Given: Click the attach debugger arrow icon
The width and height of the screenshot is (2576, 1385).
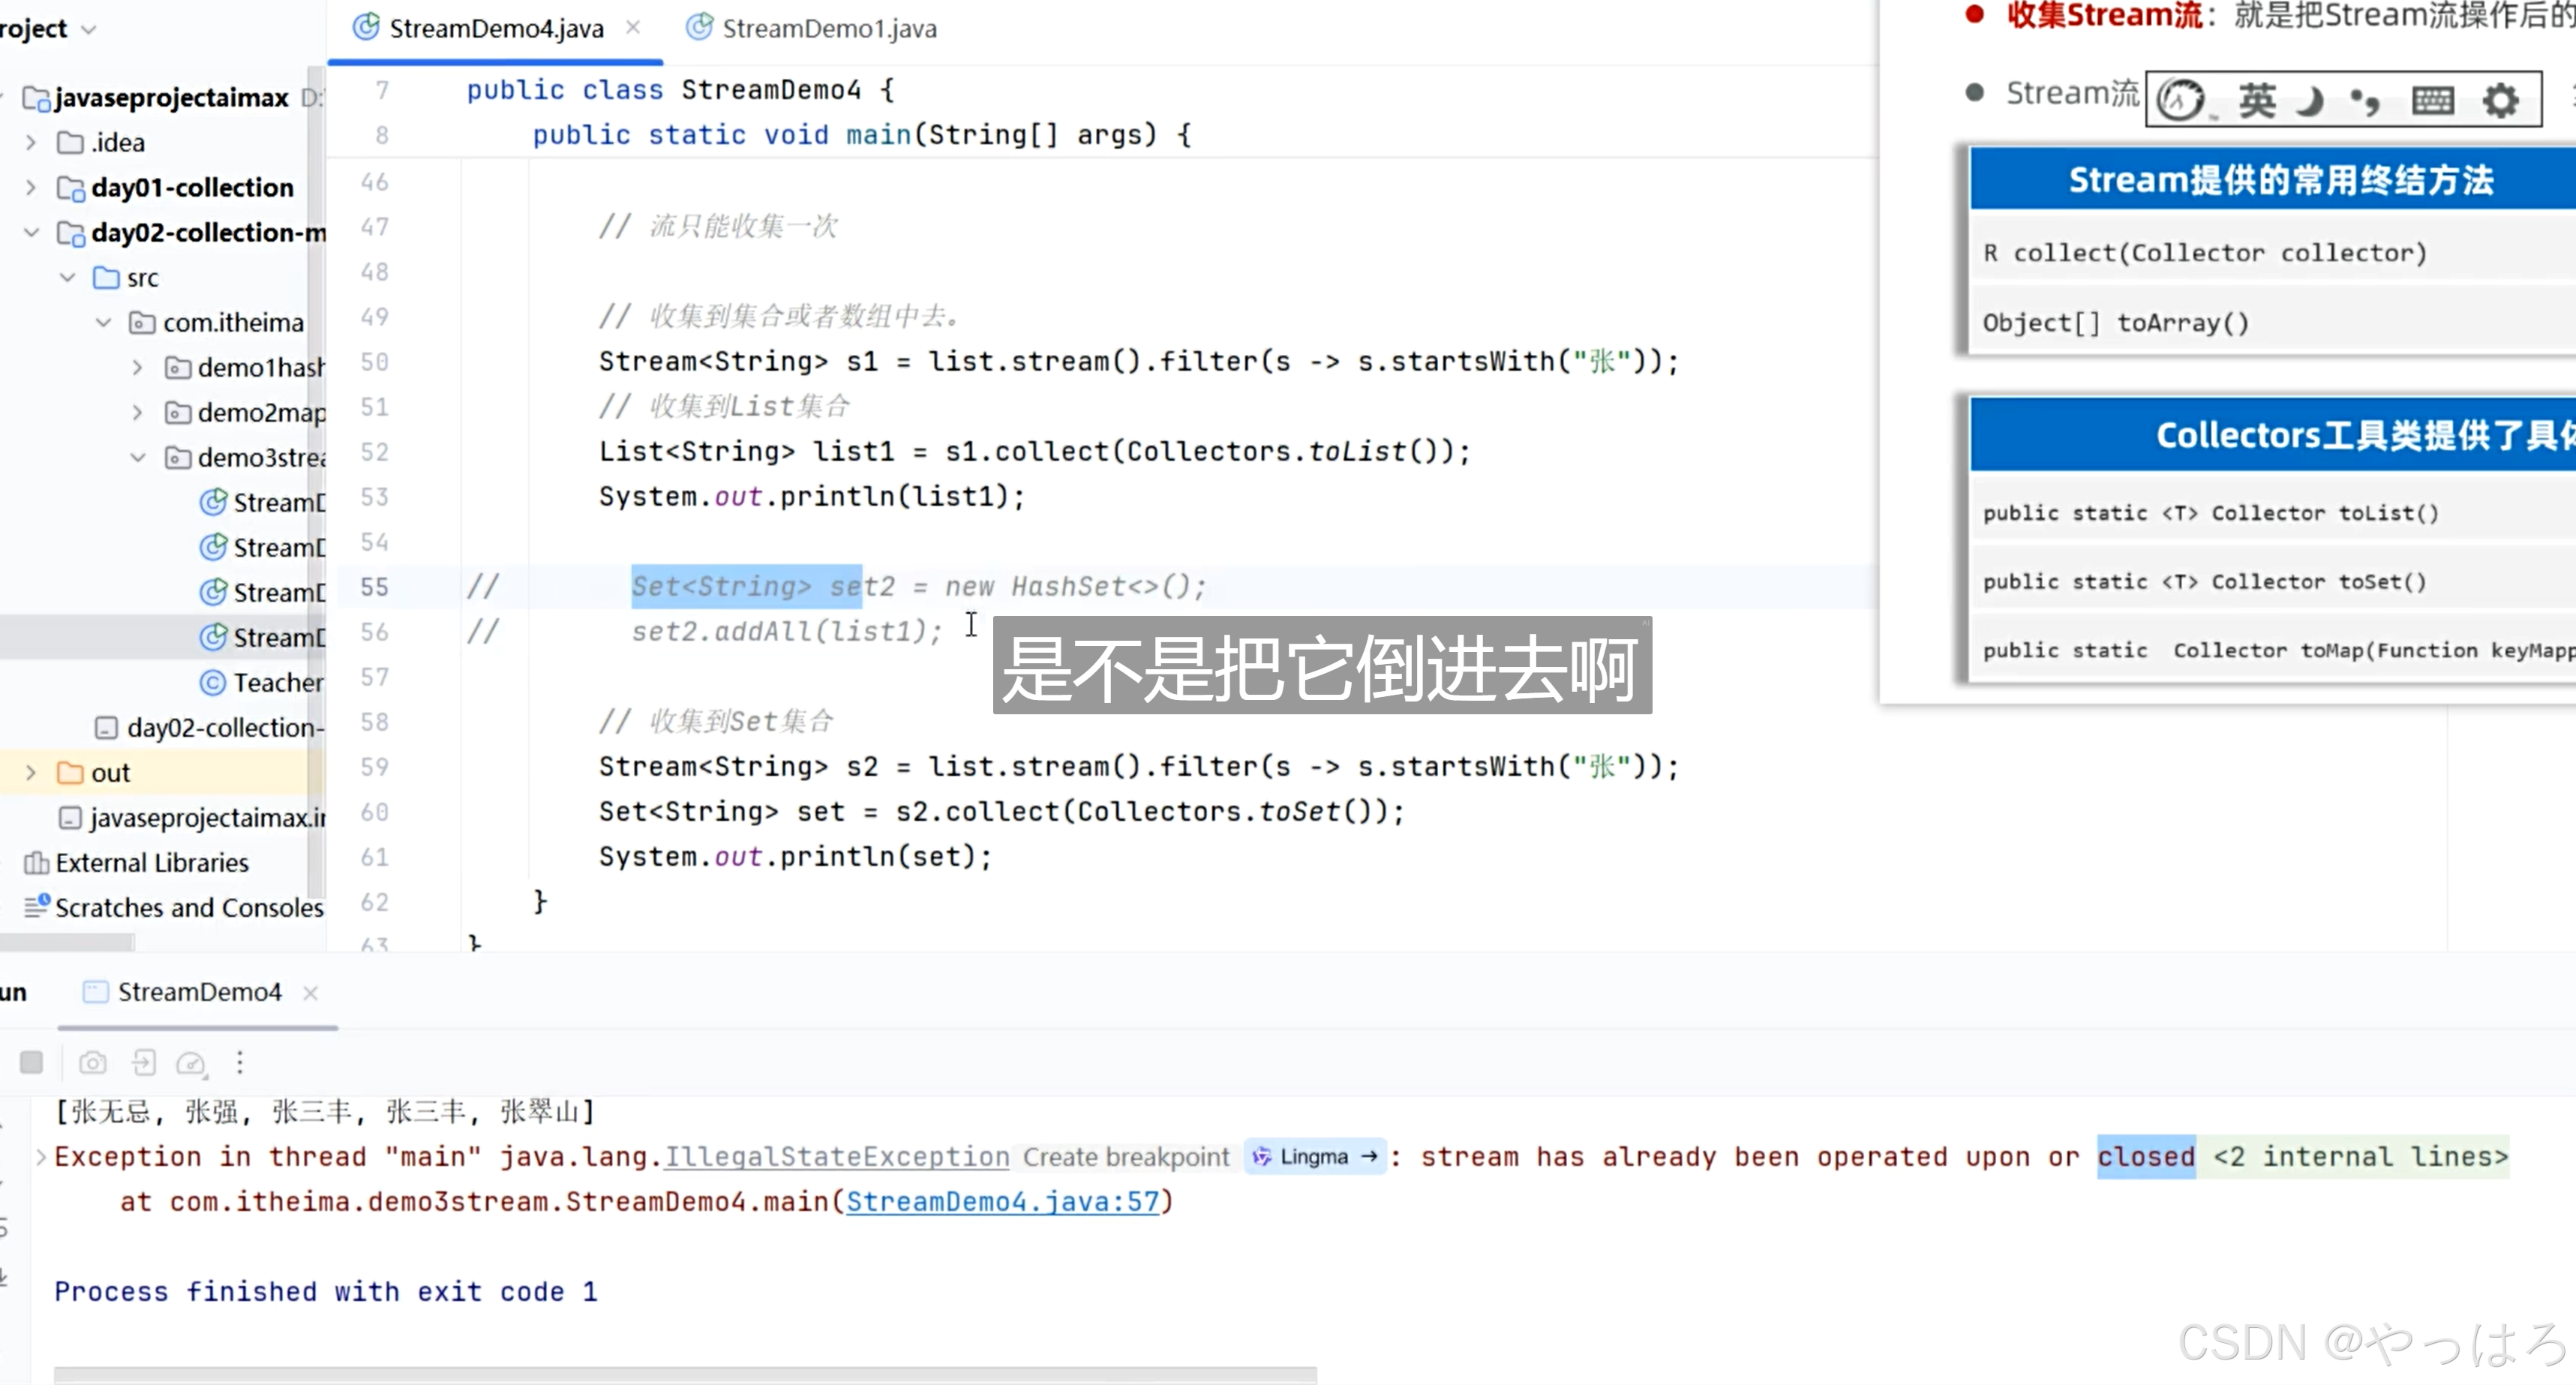Looking at the screenshot, I should pos(144,1062).
